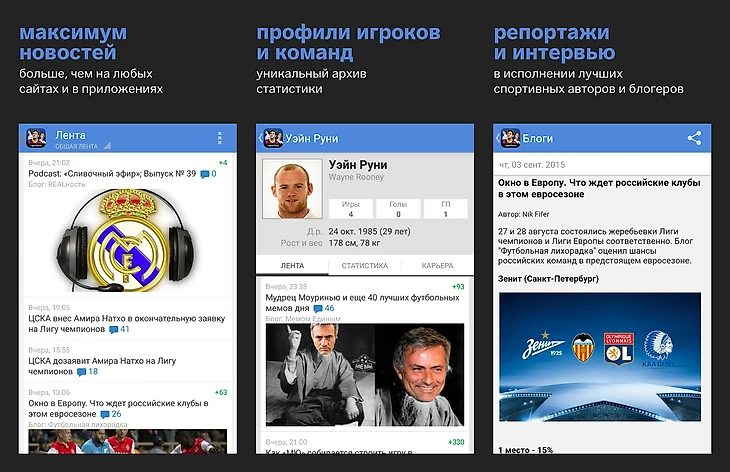Tap the heading максимум новостей
Screen dimensions: 730x472
click(73, 42)
